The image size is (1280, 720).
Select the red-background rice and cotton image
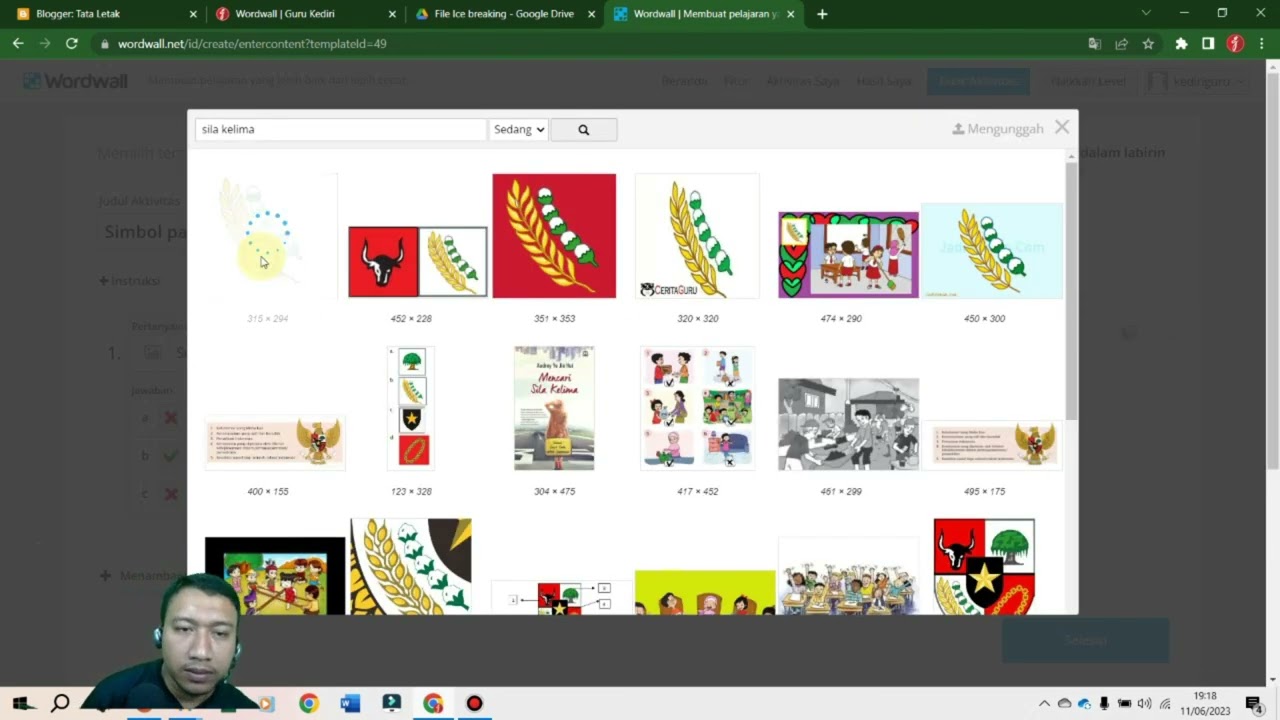point(554,236)
